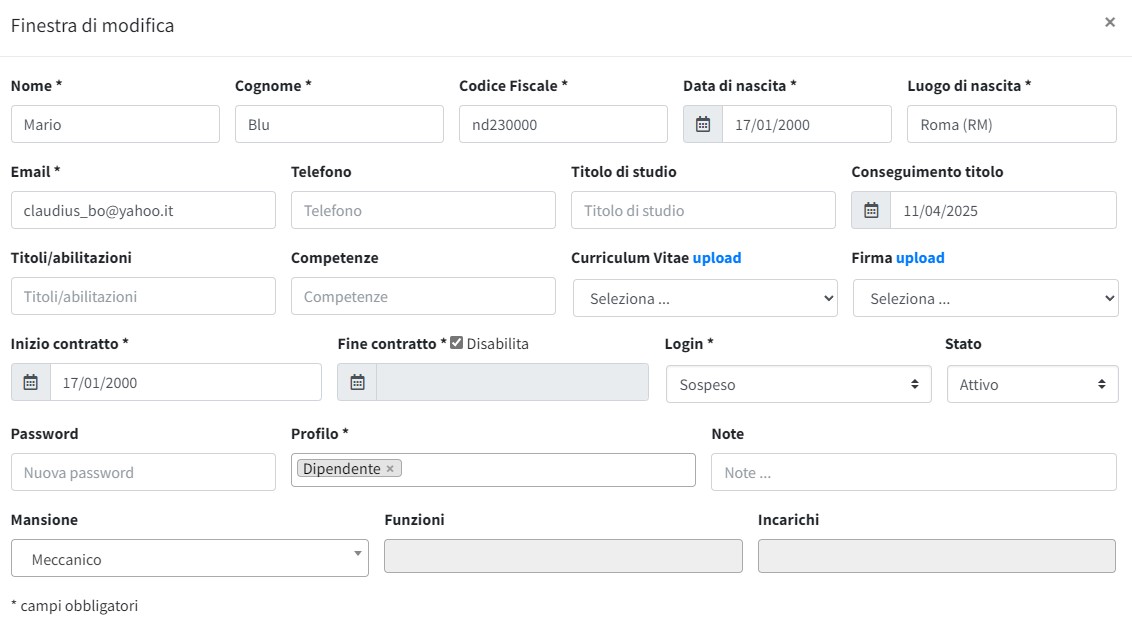
Task: Click the Fine contratto calendar icon
Action: 357,383
